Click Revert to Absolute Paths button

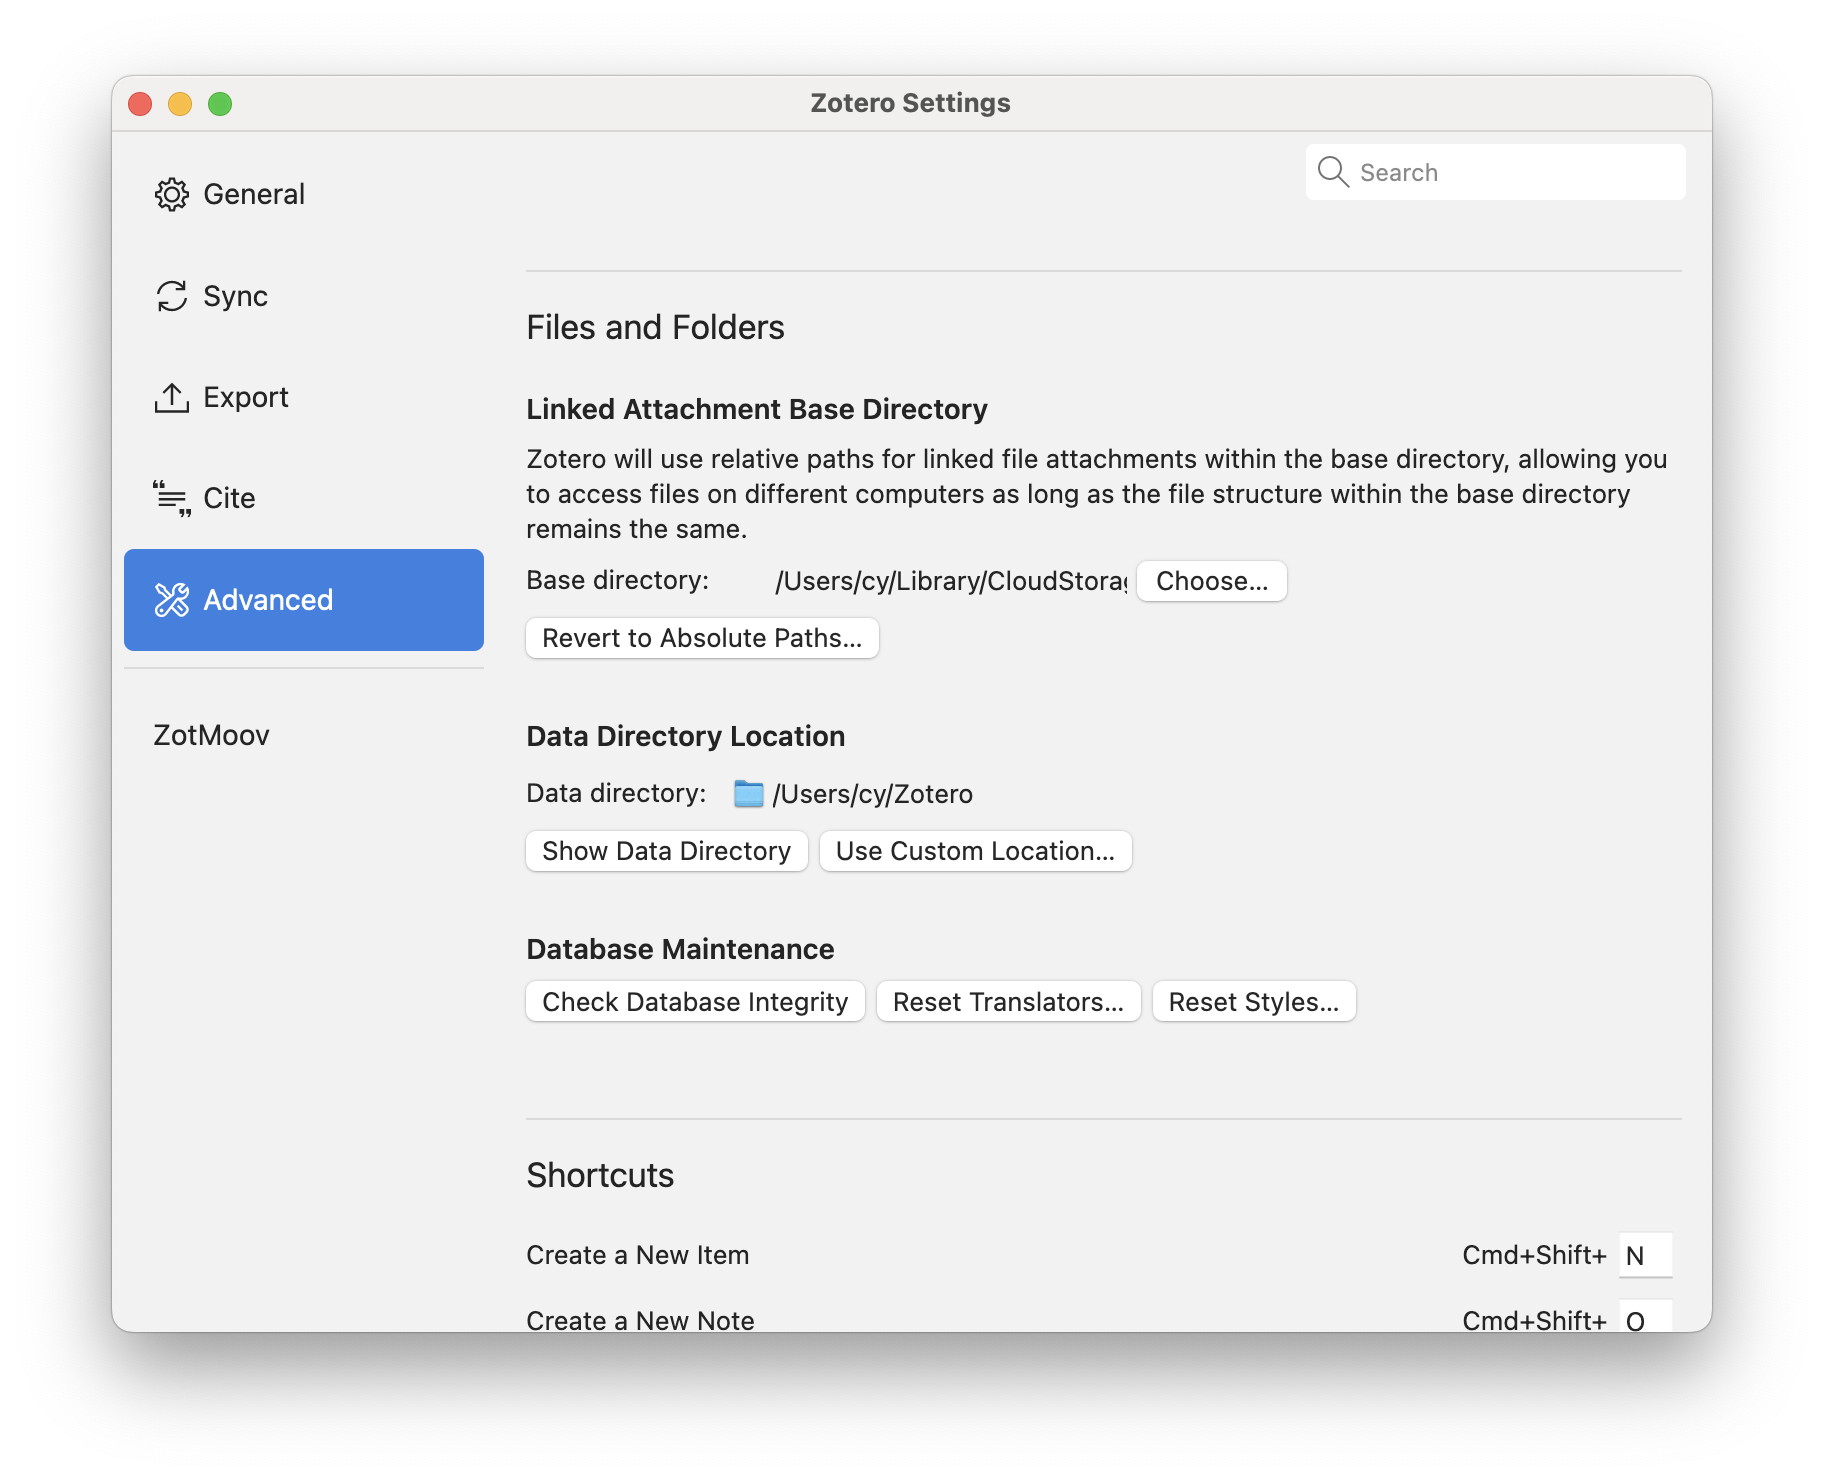click(702, 638)
